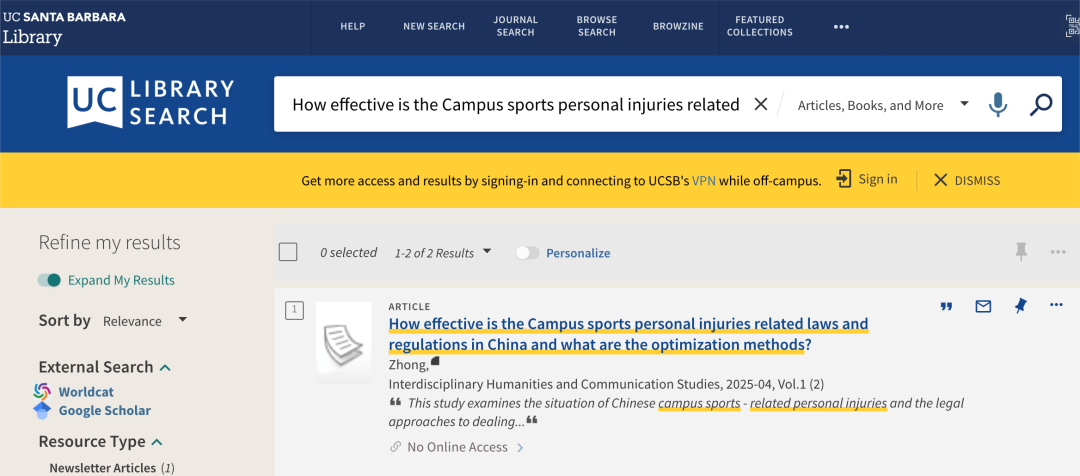The height and width of the screenshot is (476, 1080).
Task: Open the Google Scholar external search link
Action: (105, 411)
